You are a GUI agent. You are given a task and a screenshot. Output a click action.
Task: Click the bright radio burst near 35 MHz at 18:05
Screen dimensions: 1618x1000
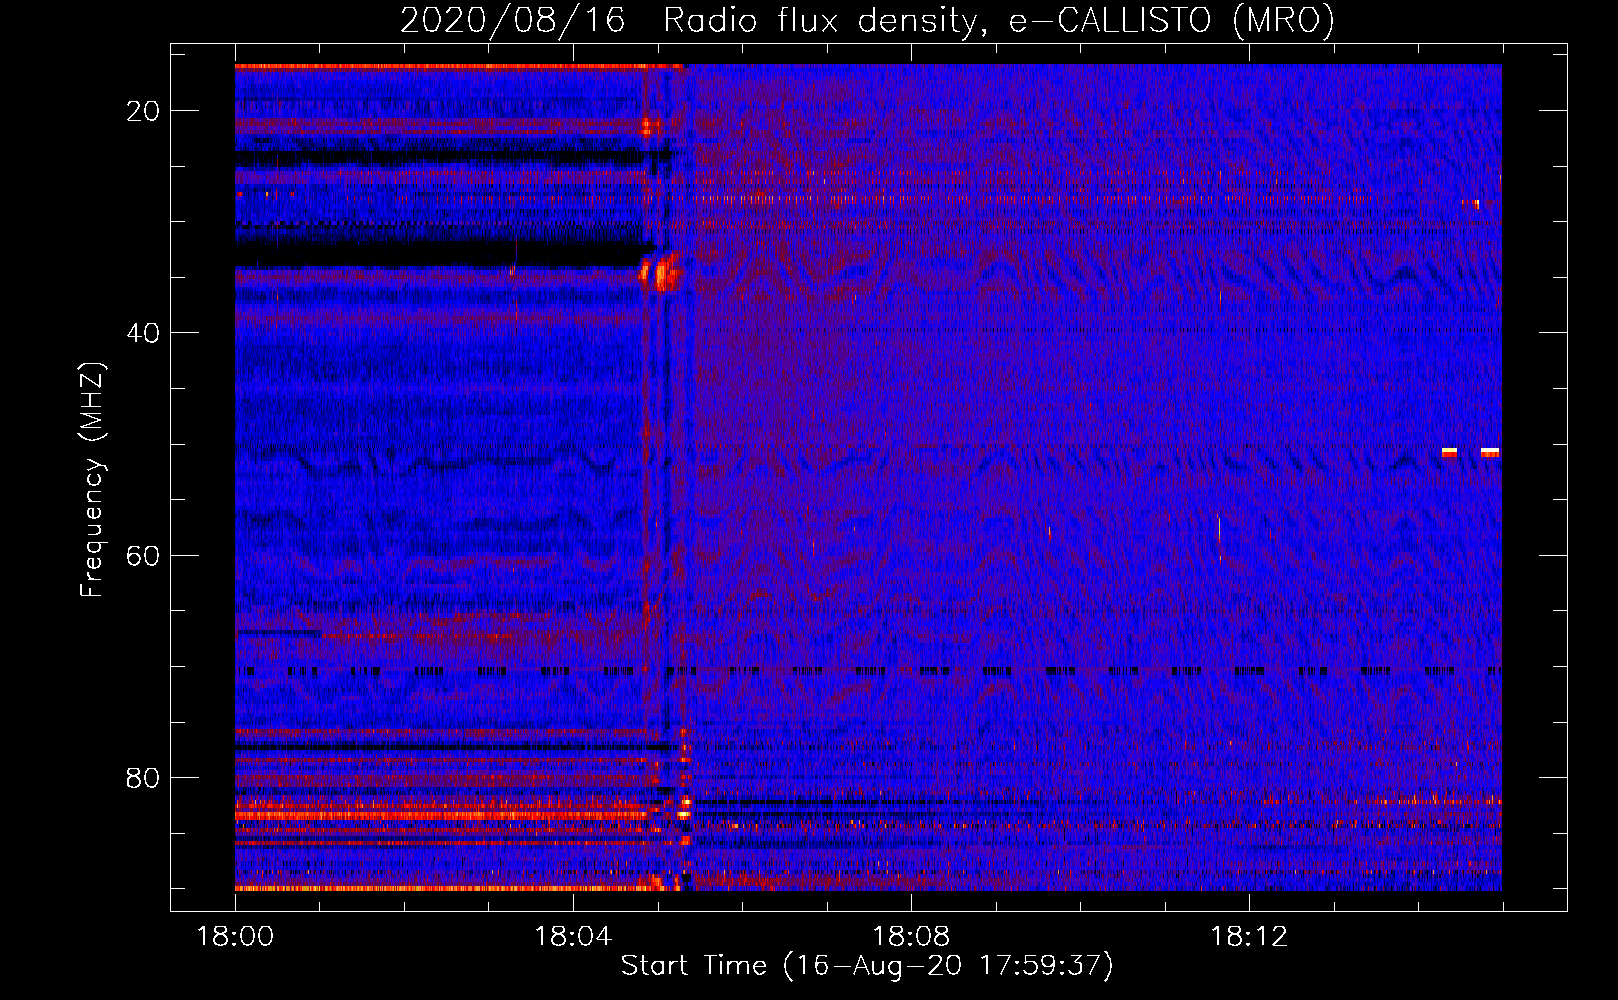661,271
